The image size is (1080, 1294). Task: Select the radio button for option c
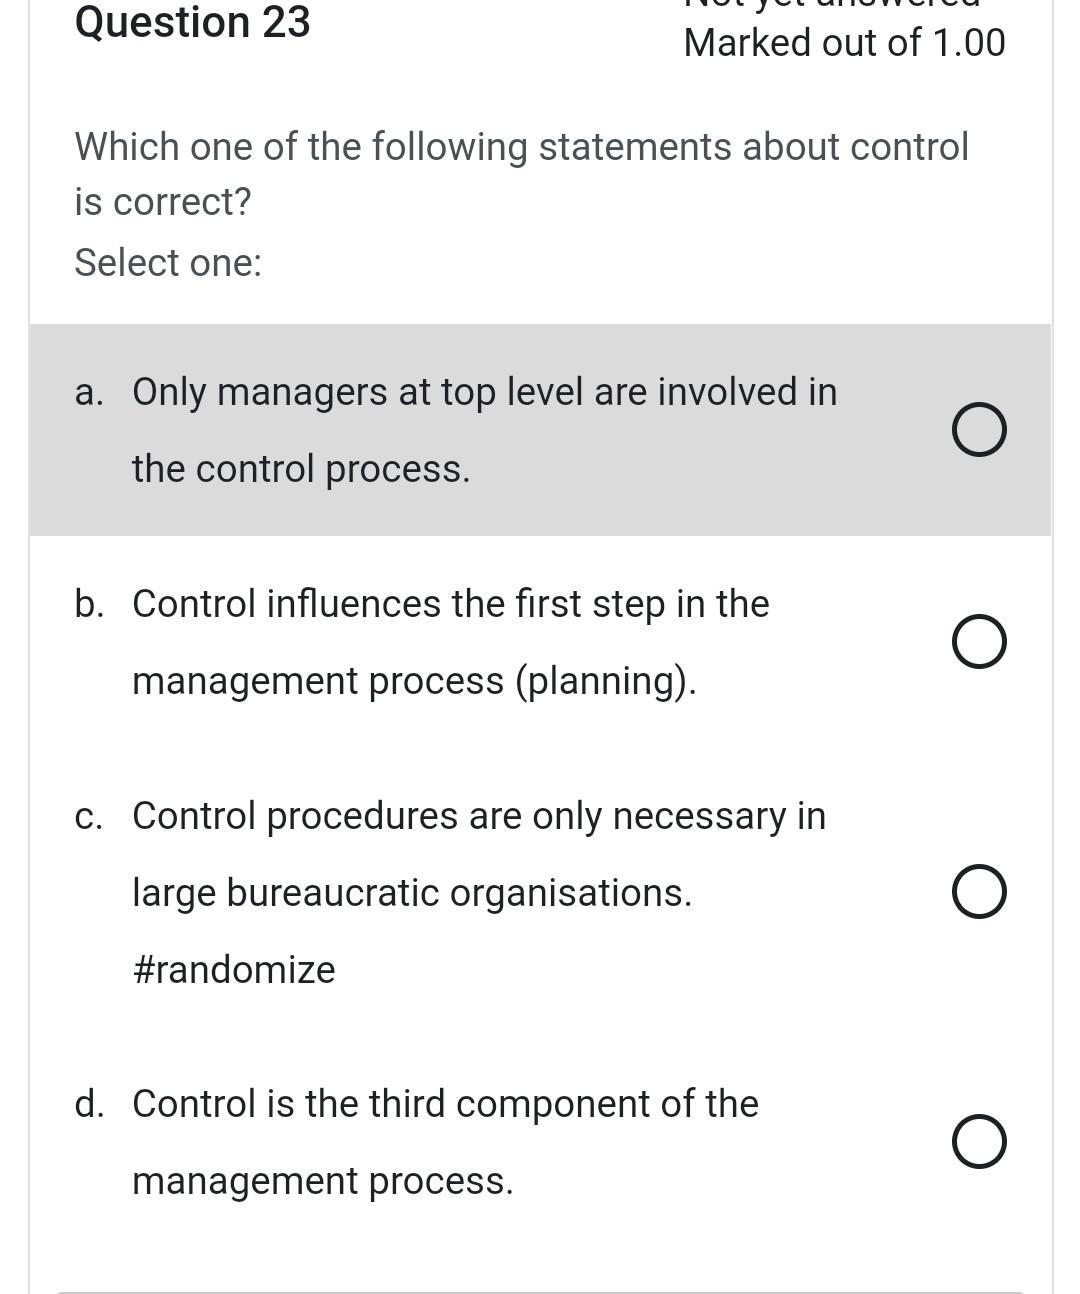coord(979,891)
